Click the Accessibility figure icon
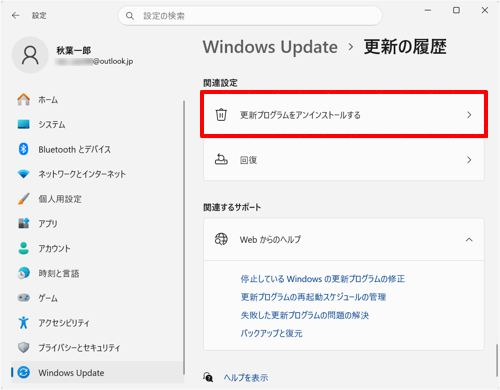500x390 pixels. click(23, 322)
